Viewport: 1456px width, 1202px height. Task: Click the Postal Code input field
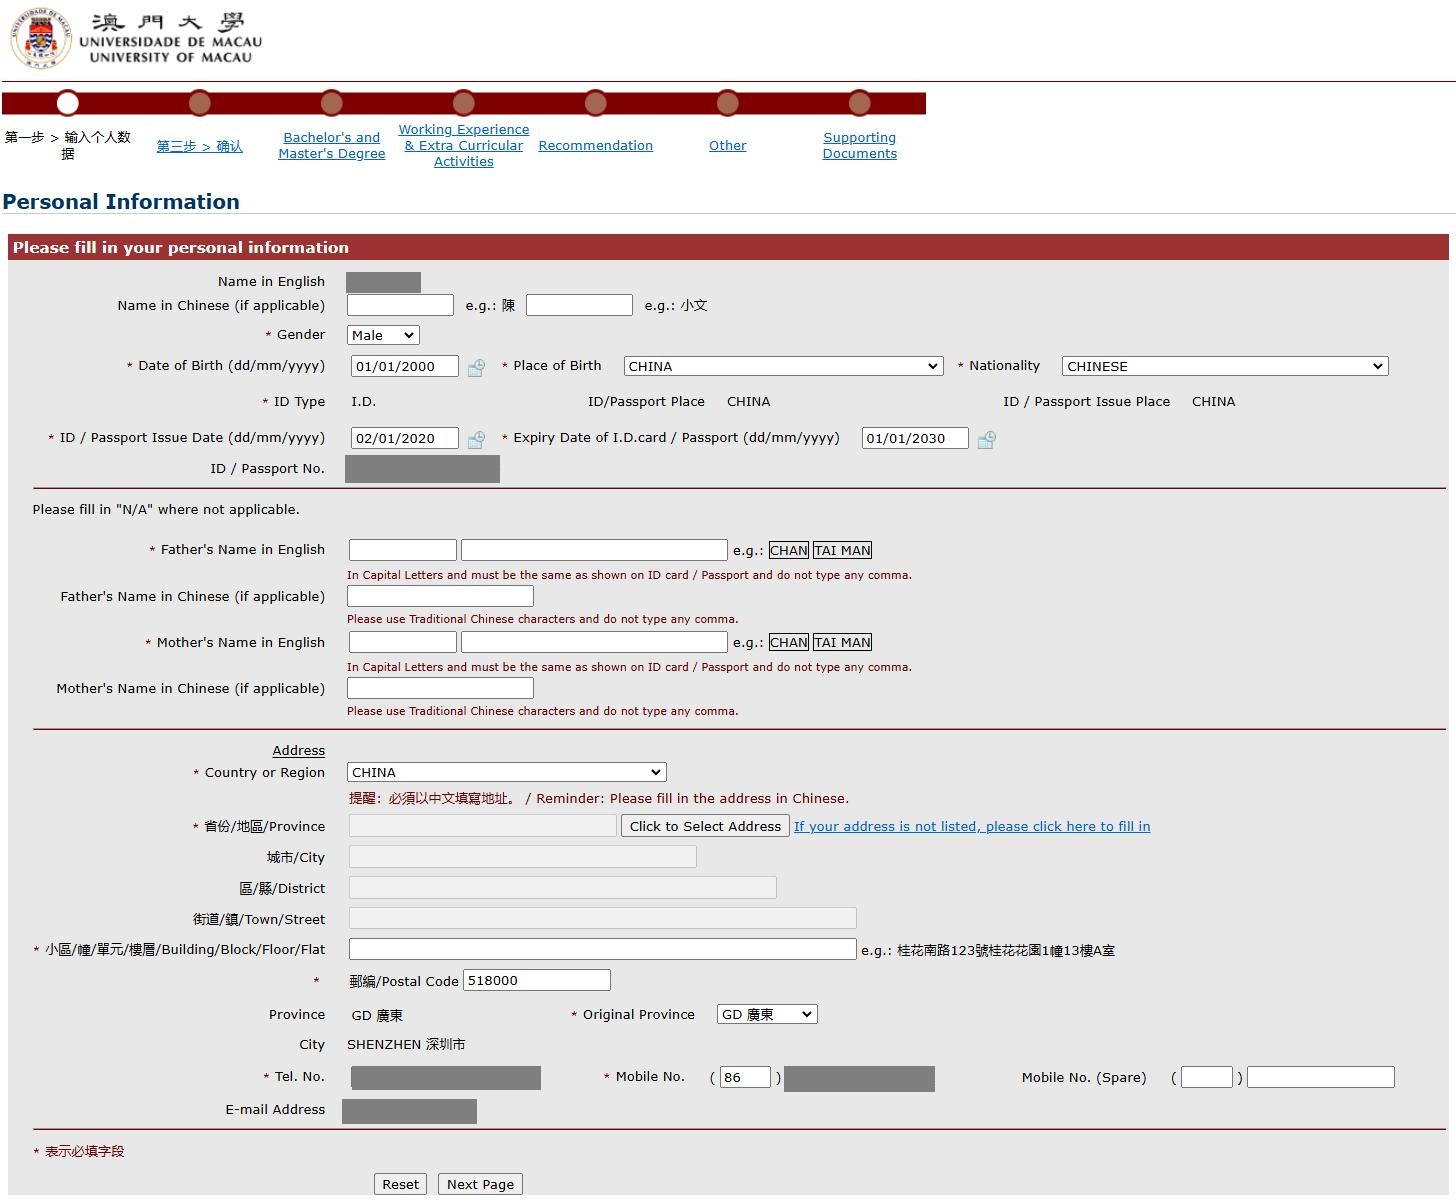[536, 981]
